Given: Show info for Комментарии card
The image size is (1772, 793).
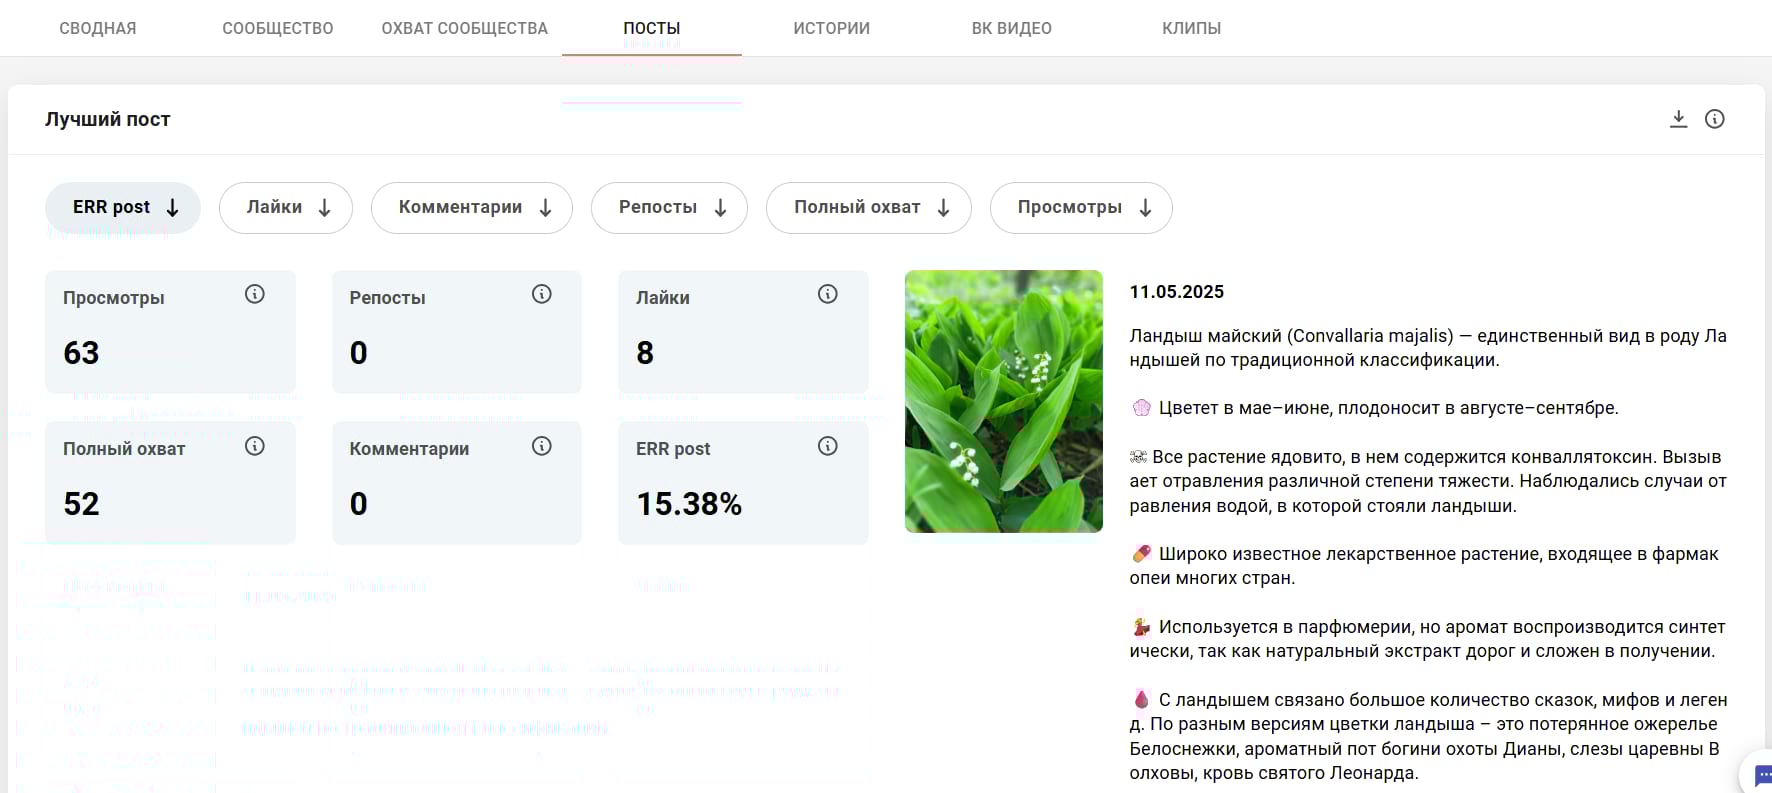Looking at the screenshot, I should (x=541, y=446).
